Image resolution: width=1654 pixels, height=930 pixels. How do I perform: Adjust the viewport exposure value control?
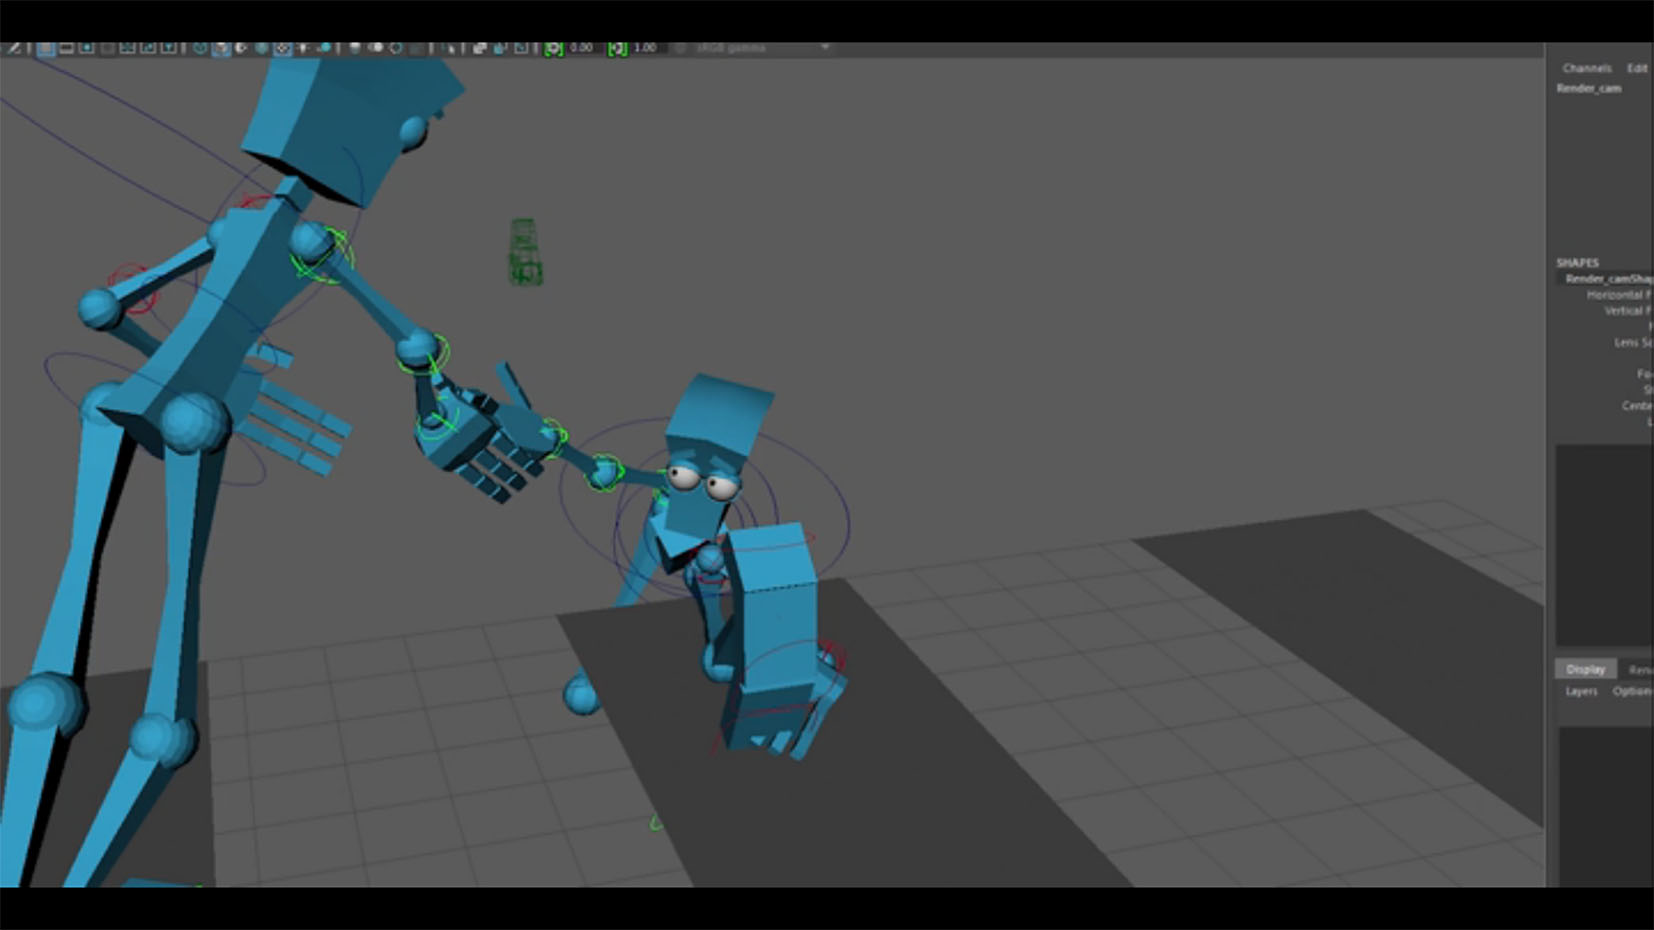point(580,46)
